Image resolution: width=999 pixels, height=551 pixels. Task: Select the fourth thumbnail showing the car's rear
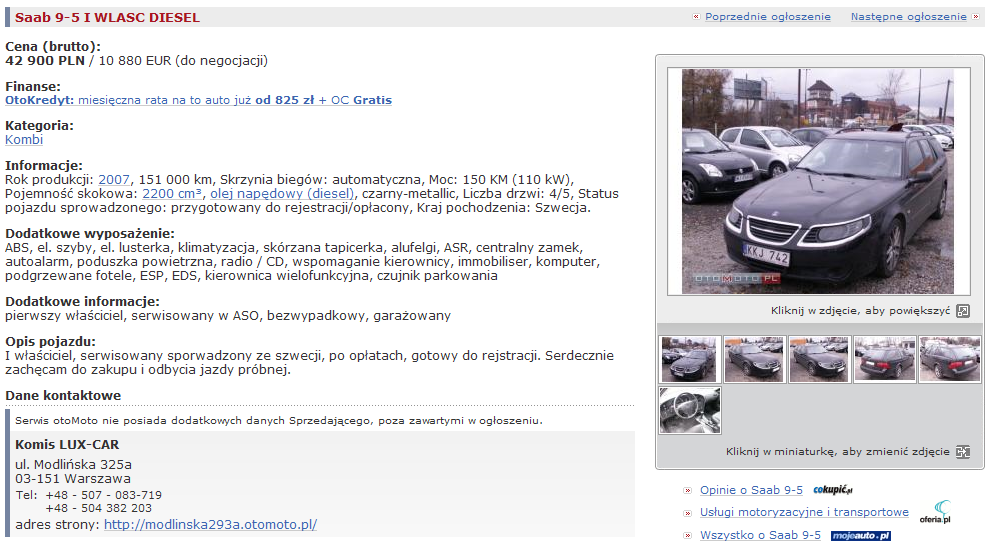[884, 359]
